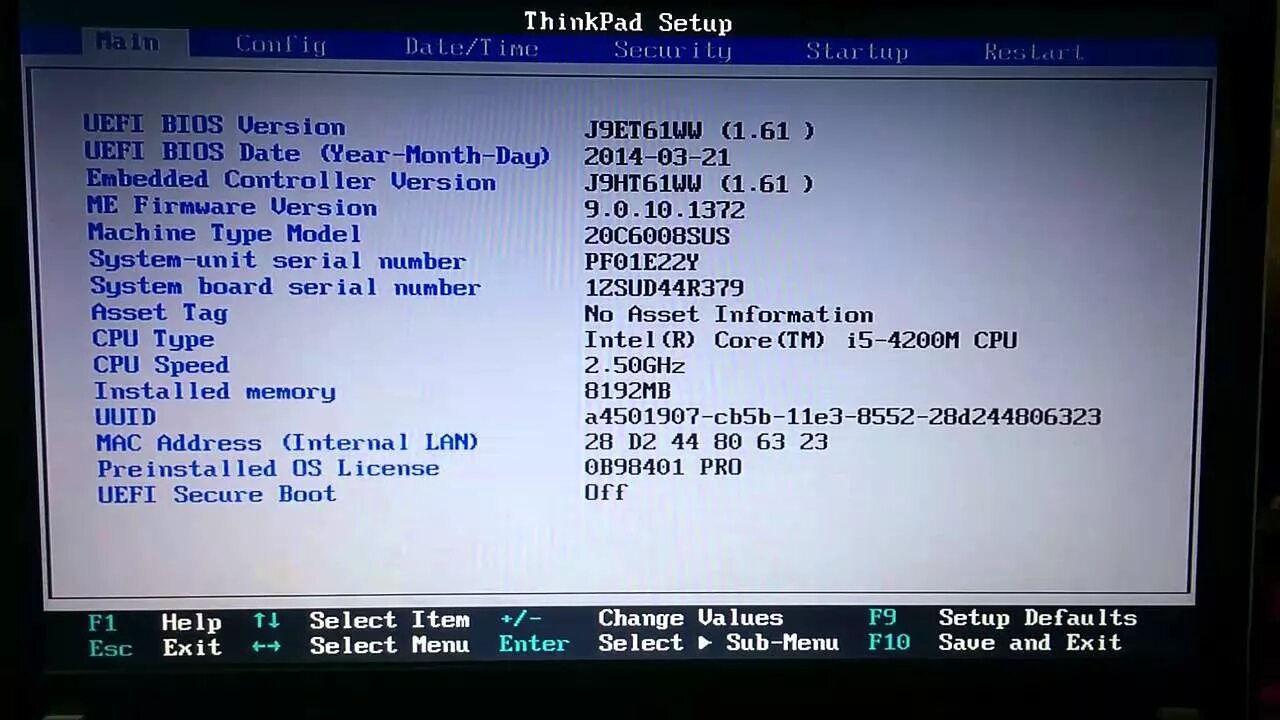Select the CPU Type label

(153, 339)
